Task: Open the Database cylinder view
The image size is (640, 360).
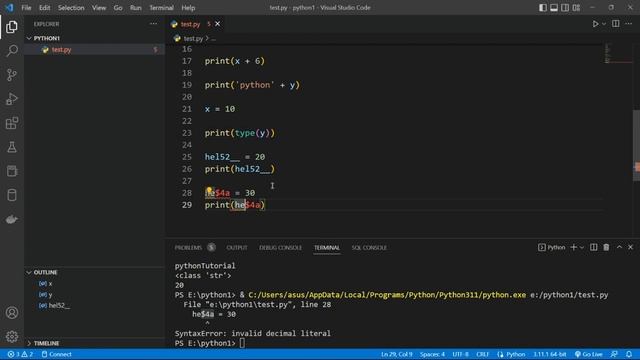Action: [12, 195]
